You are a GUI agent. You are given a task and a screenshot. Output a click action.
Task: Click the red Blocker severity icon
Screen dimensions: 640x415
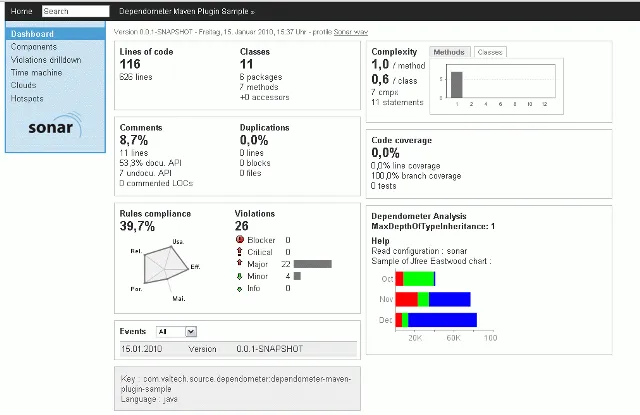pos(240,240)
